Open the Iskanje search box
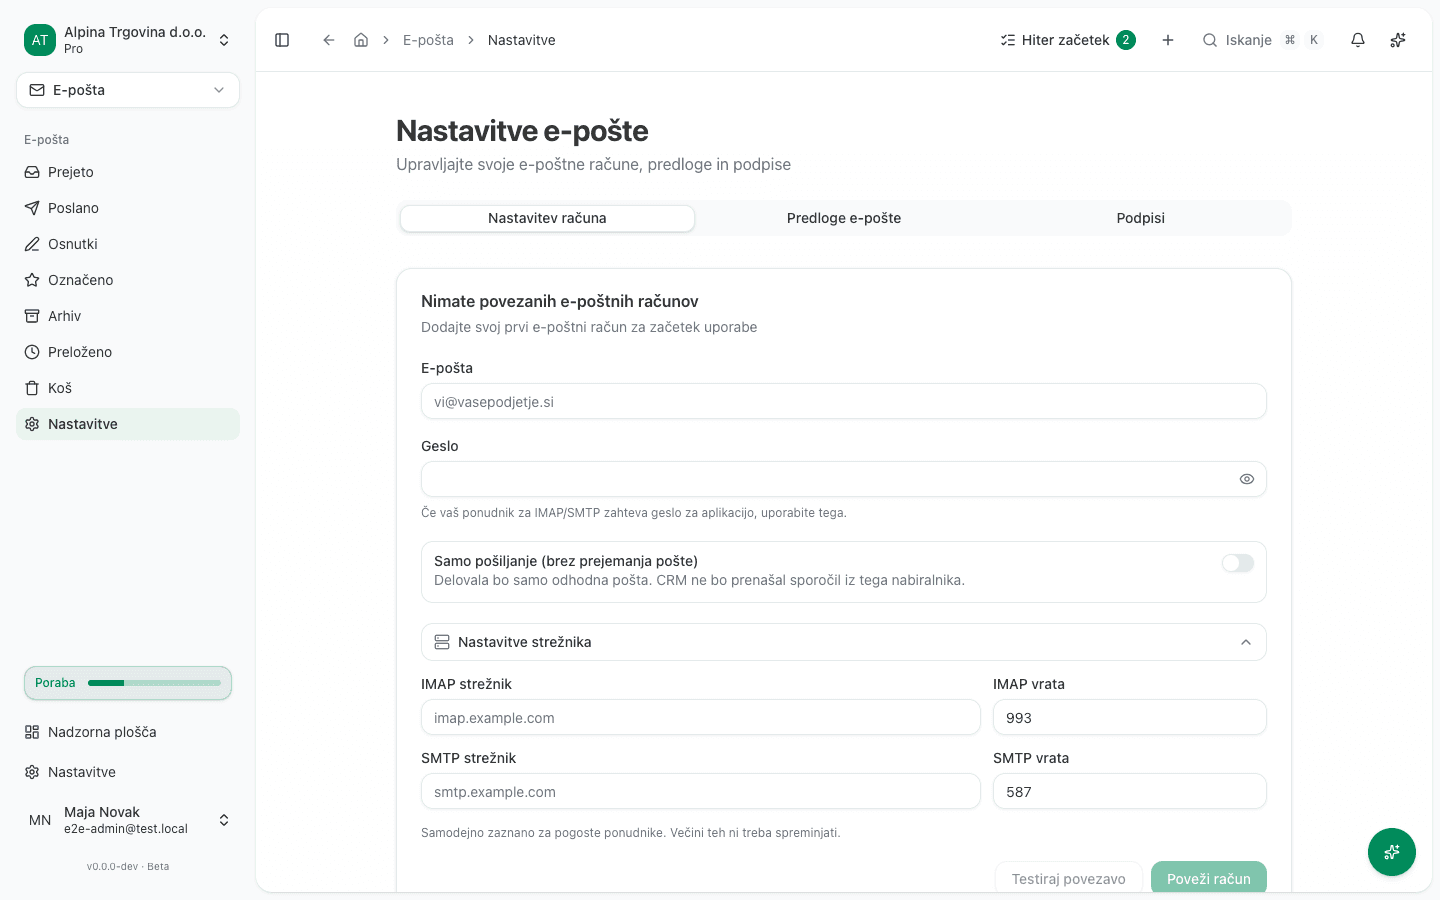This screenshot has height=900, width=1440. [1262, 40]
